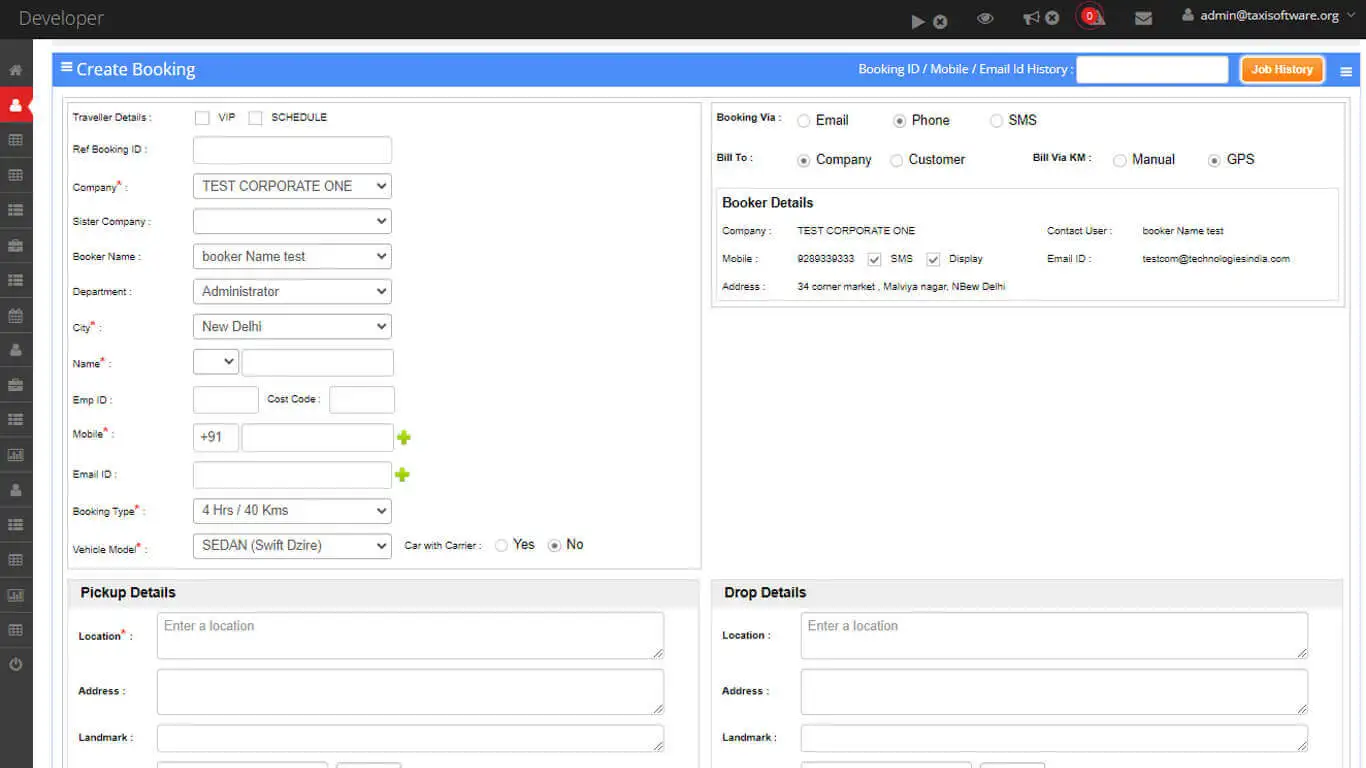The width and height of the screenshot is (1366, 768).
Task: Open the red alert notification badge
Action: pyautogui.click(x=1090, y=17)
